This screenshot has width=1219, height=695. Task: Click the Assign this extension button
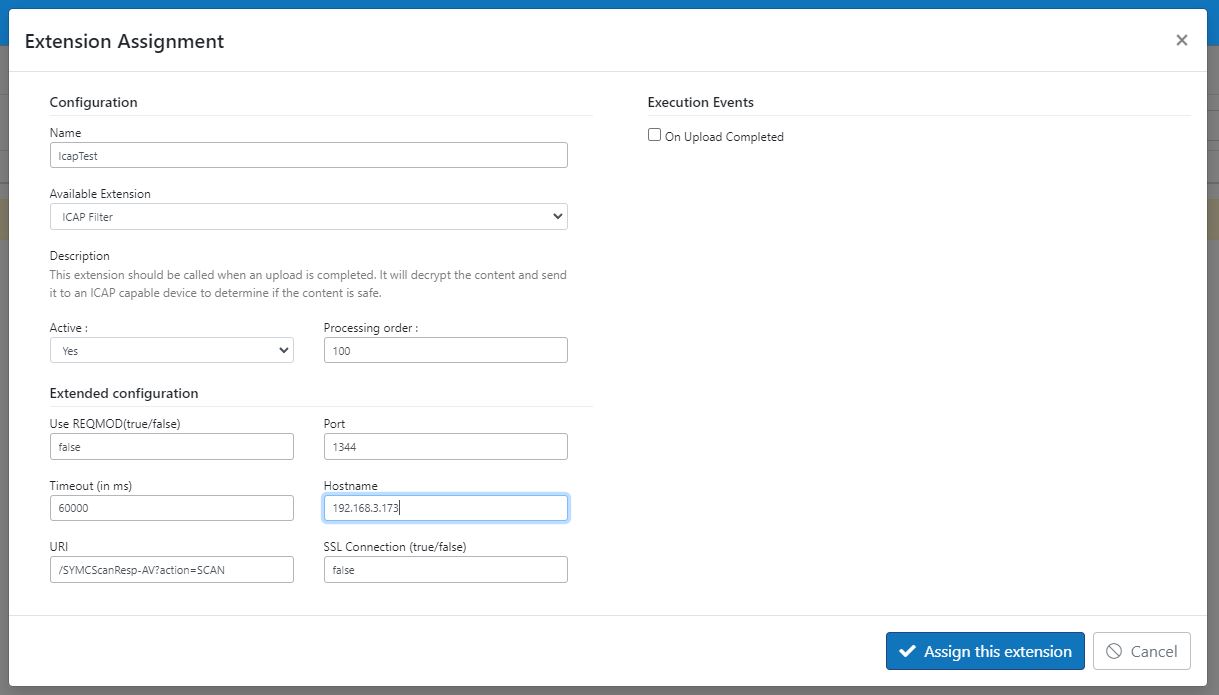985,651
